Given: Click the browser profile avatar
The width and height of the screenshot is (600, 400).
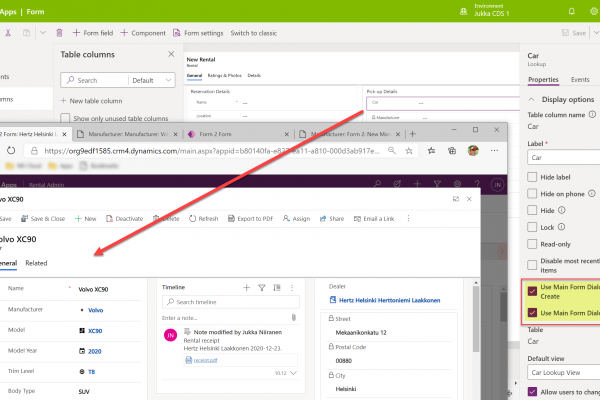Looking at the screenshot, I should point(473,150).
